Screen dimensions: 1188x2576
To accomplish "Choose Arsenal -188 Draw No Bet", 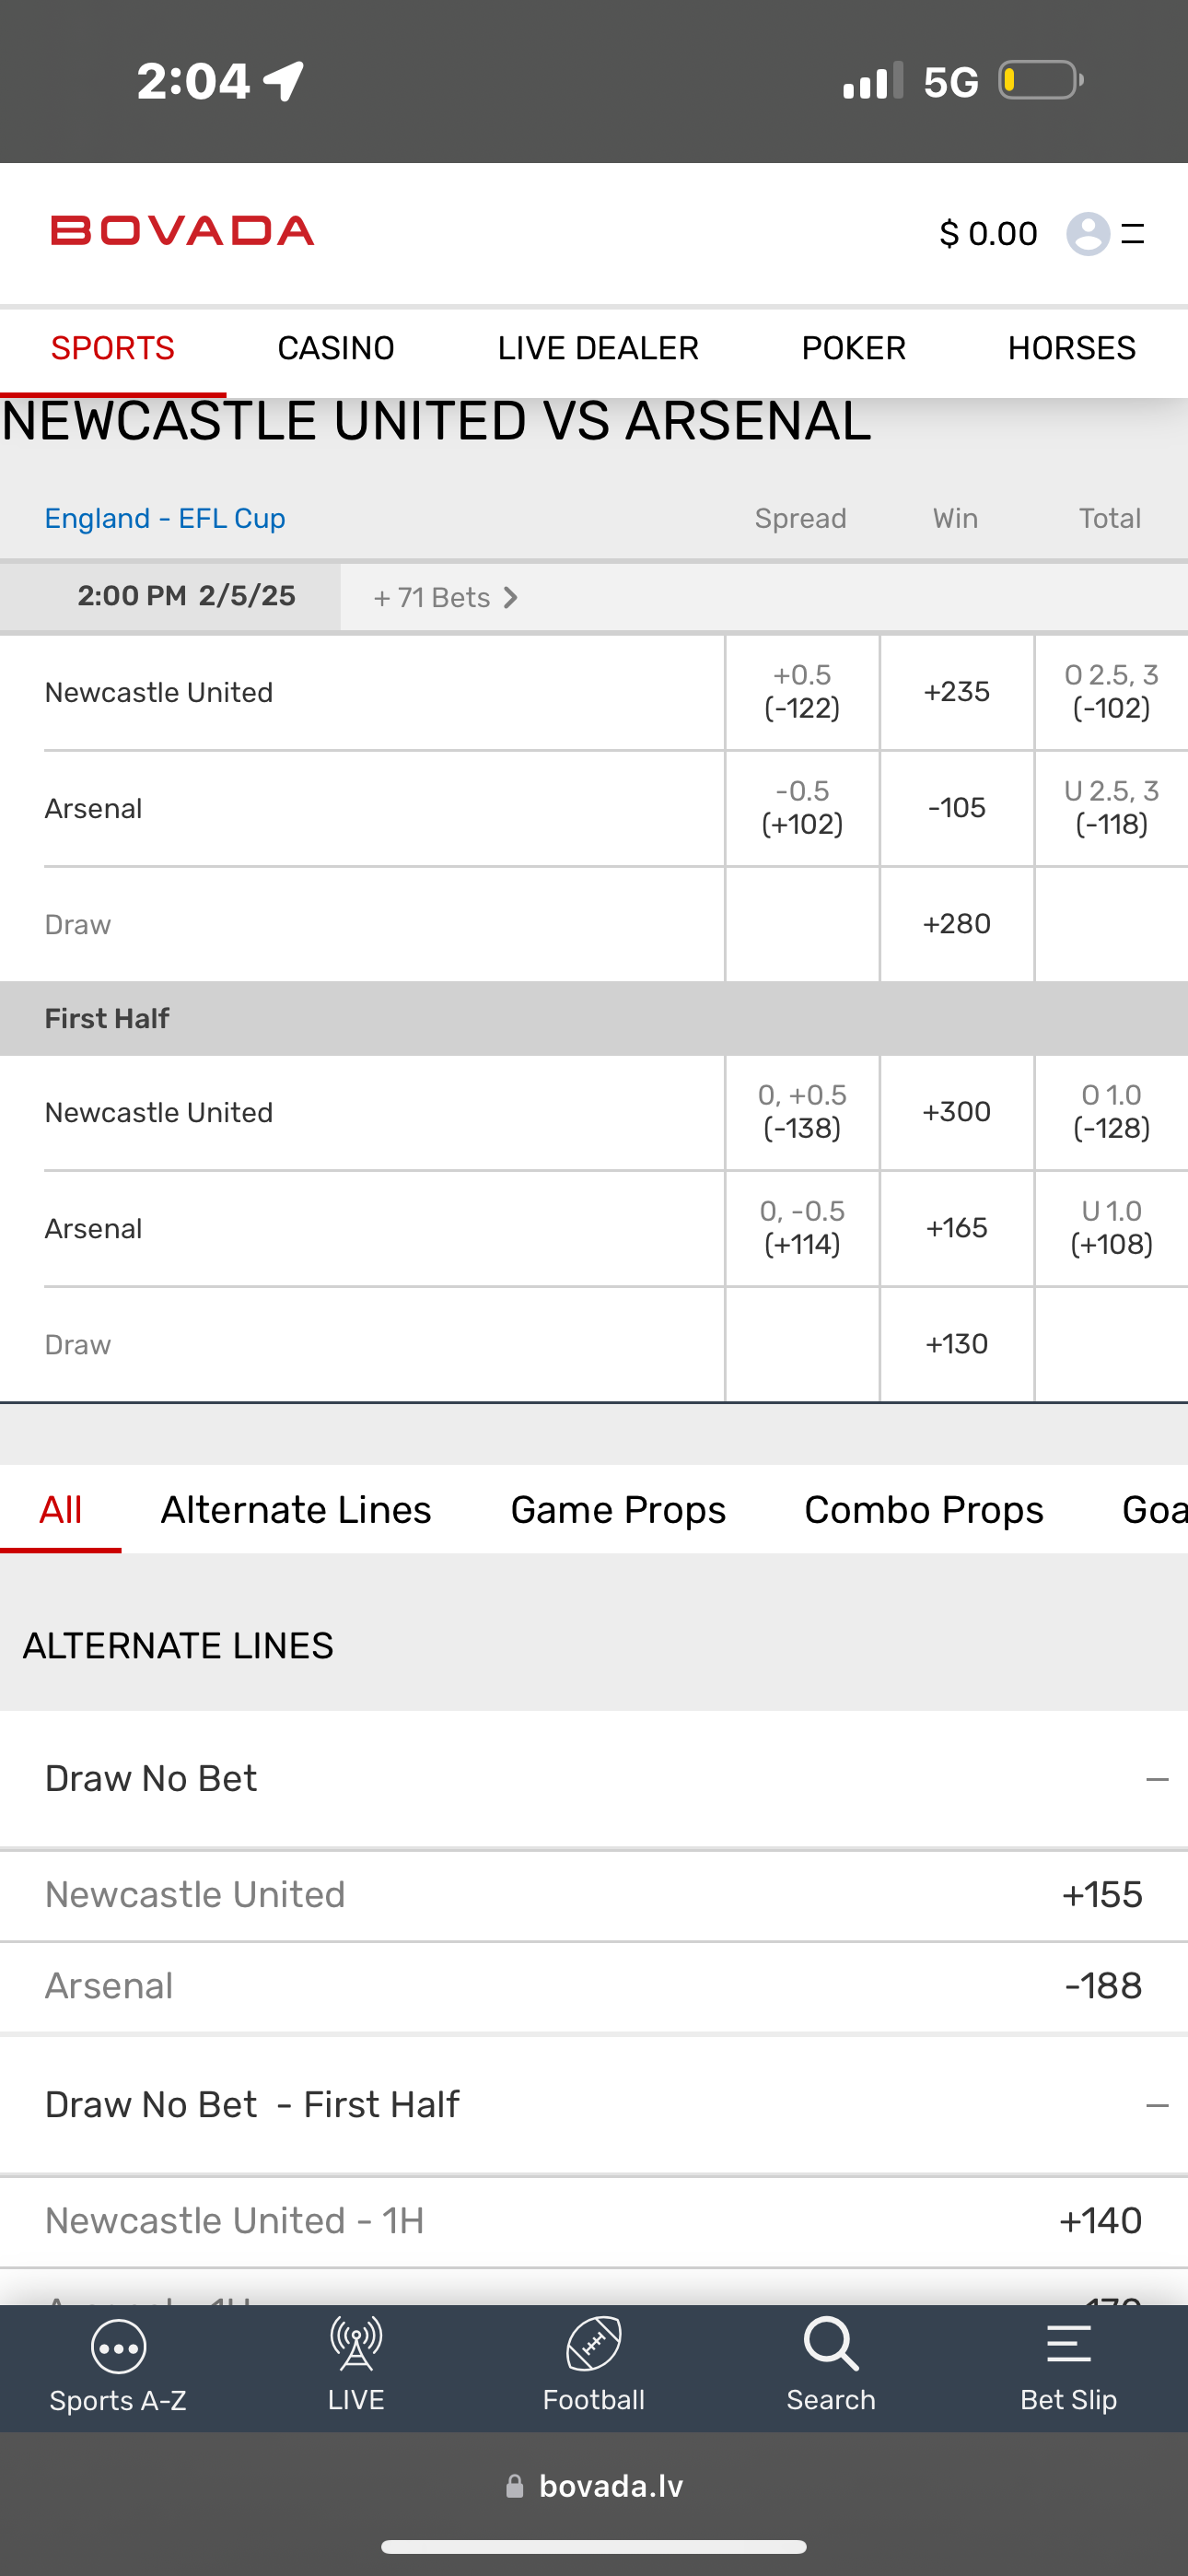I will 1103,1986.
